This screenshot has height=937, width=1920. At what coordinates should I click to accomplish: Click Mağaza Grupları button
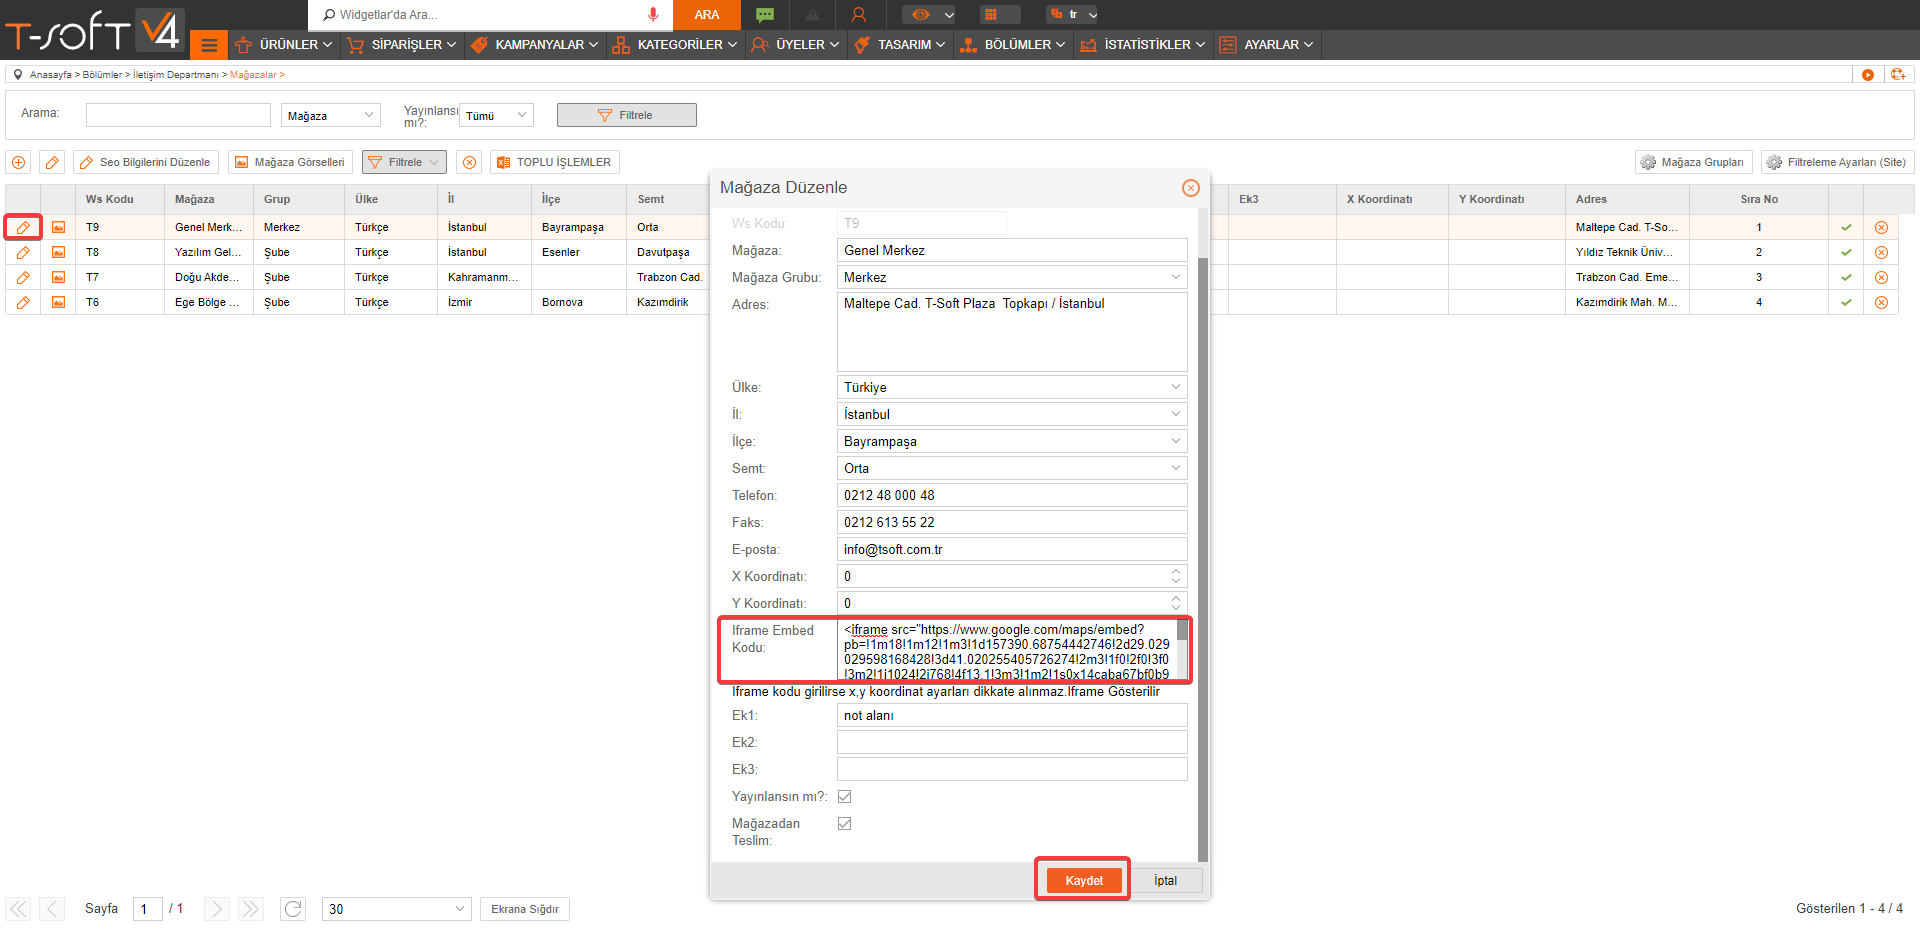tap(1693, 162)
